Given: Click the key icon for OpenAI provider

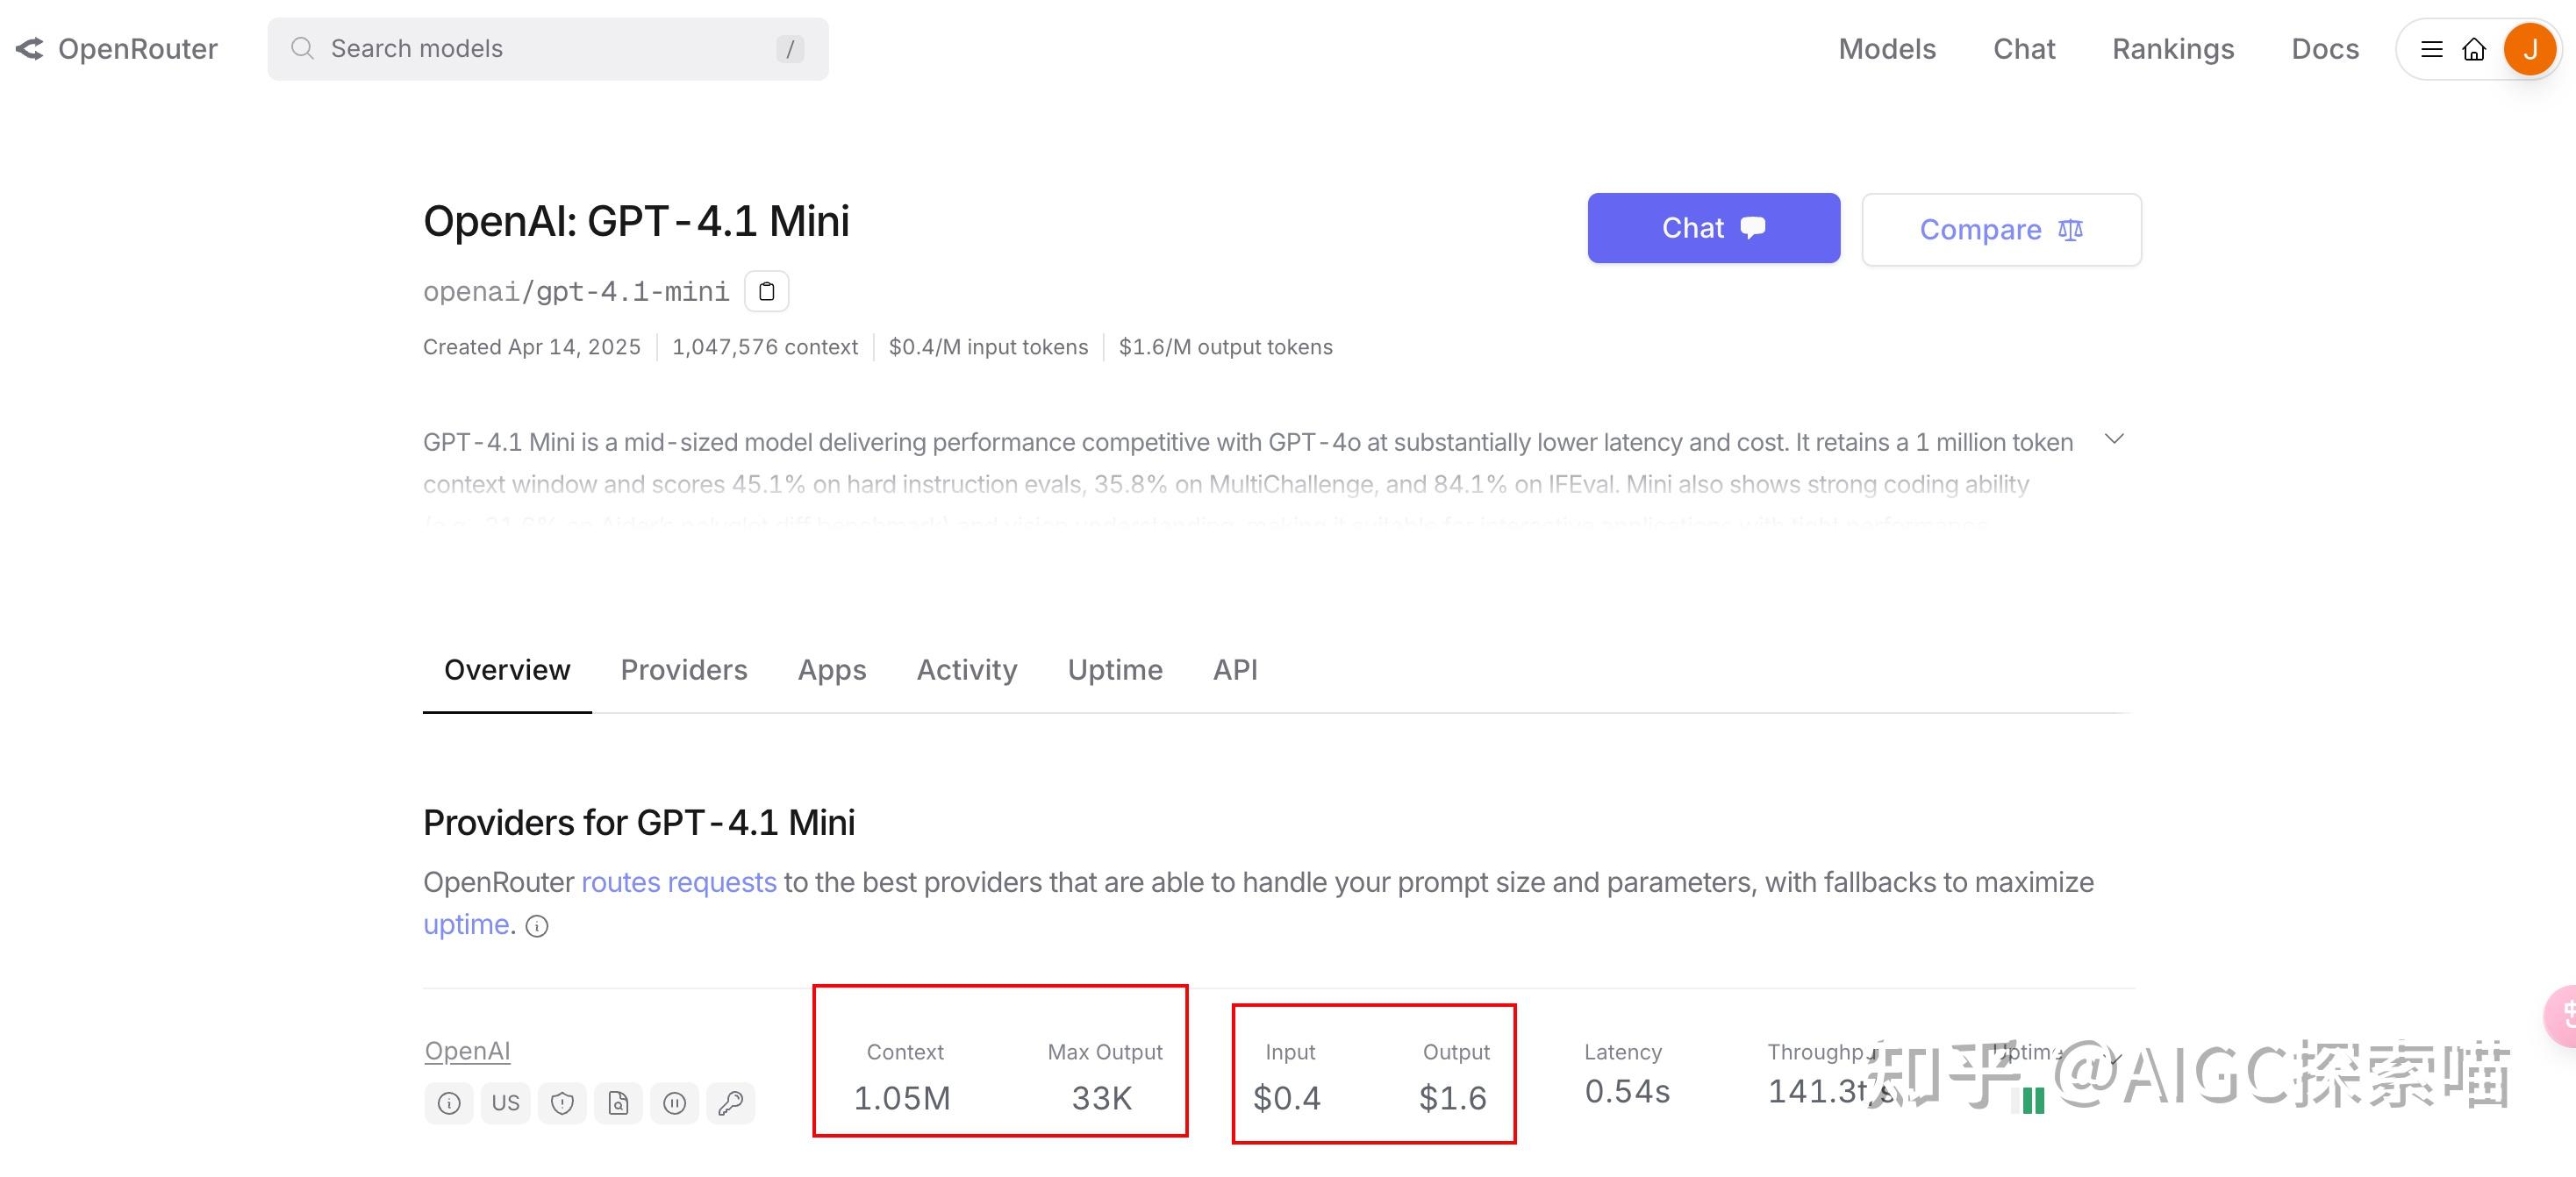Looking at the screenshot, I should coord(731,1102).
